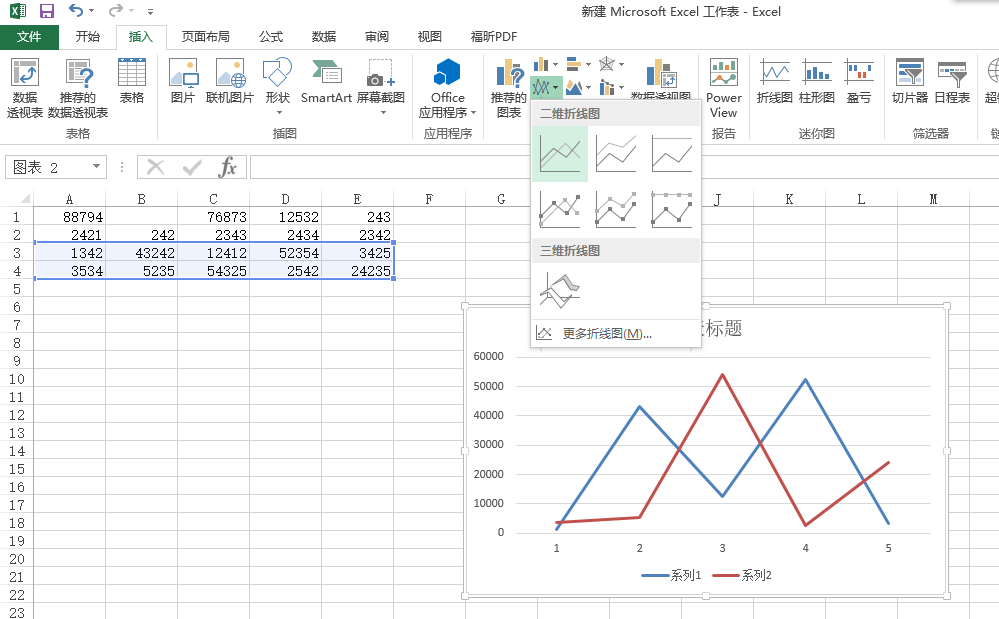
Task: Select the basic 2D line chart type
Action: pyautogui.click(x=559, y=153)
